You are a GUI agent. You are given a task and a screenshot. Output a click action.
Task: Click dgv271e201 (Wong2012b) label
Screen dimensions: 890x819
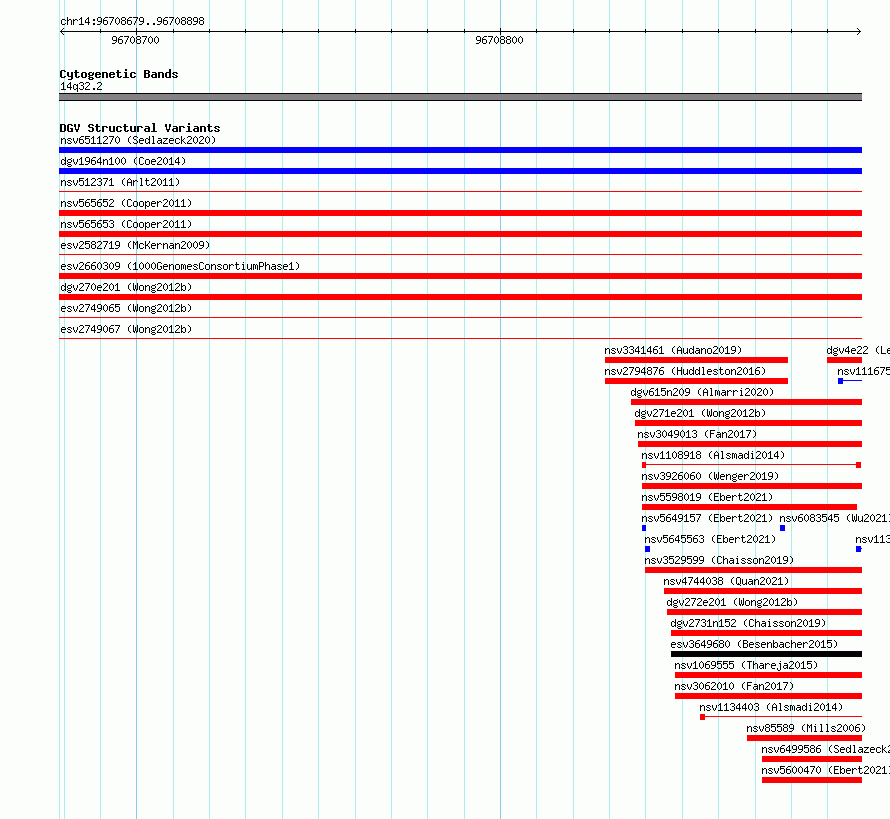700,413
